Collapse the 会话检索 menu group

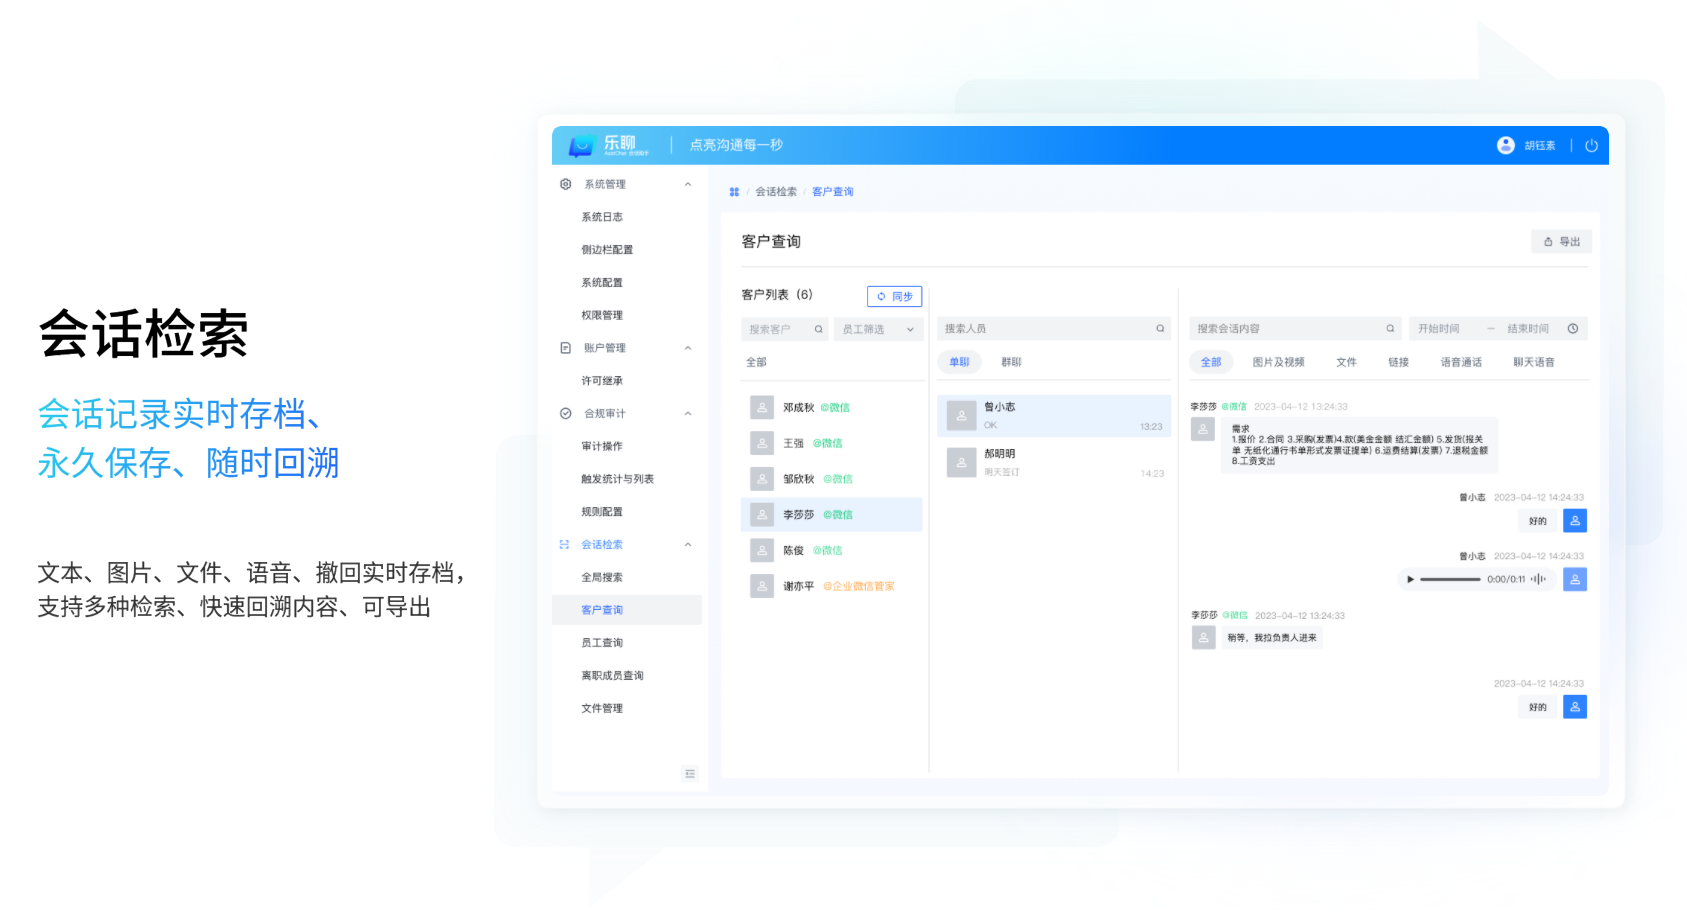pyautogui.click(x=688, y=545)
